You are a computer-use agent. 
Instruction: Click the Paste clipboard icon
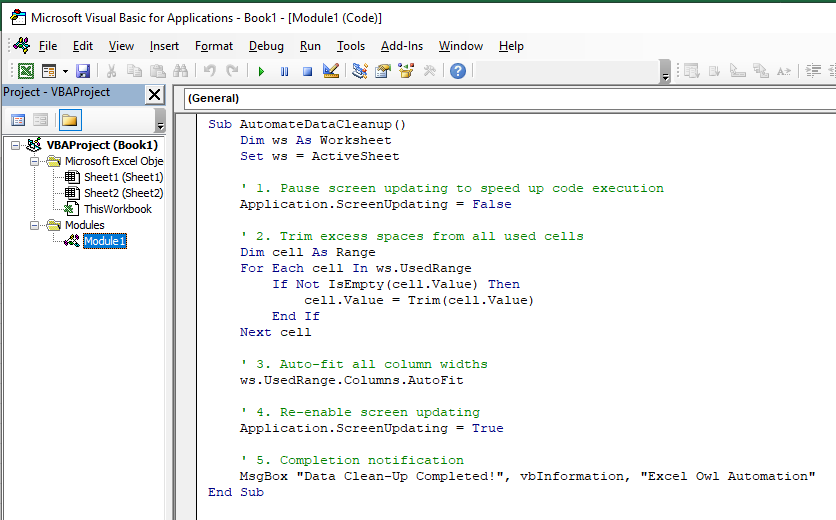tap(157, 71)
